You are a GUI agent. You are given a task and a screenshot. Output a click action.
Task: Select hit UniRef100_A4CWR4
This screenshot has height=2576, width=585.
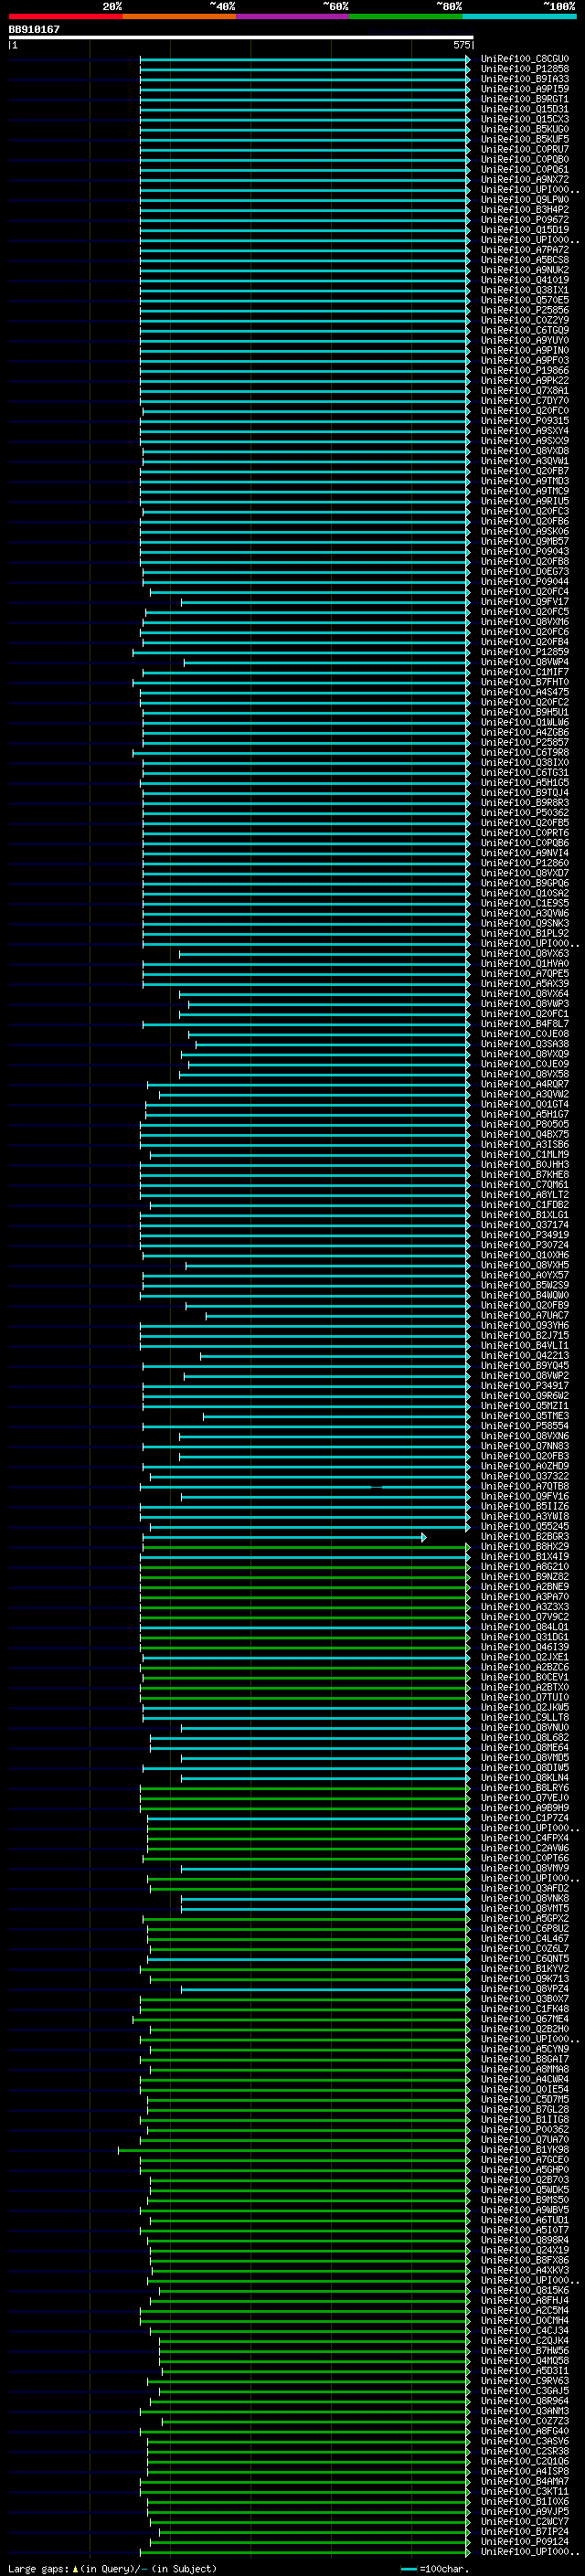point(525,2079)
